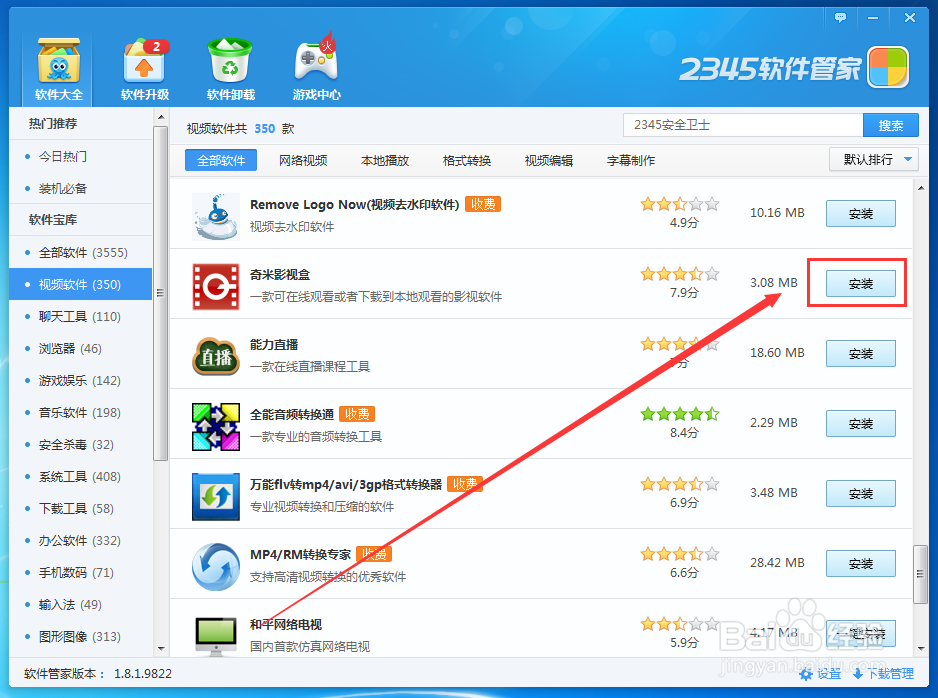The width and height of the screenshot is (938, 698).
Task: Select 下载工具 (58) category
Action: [81, 508]
